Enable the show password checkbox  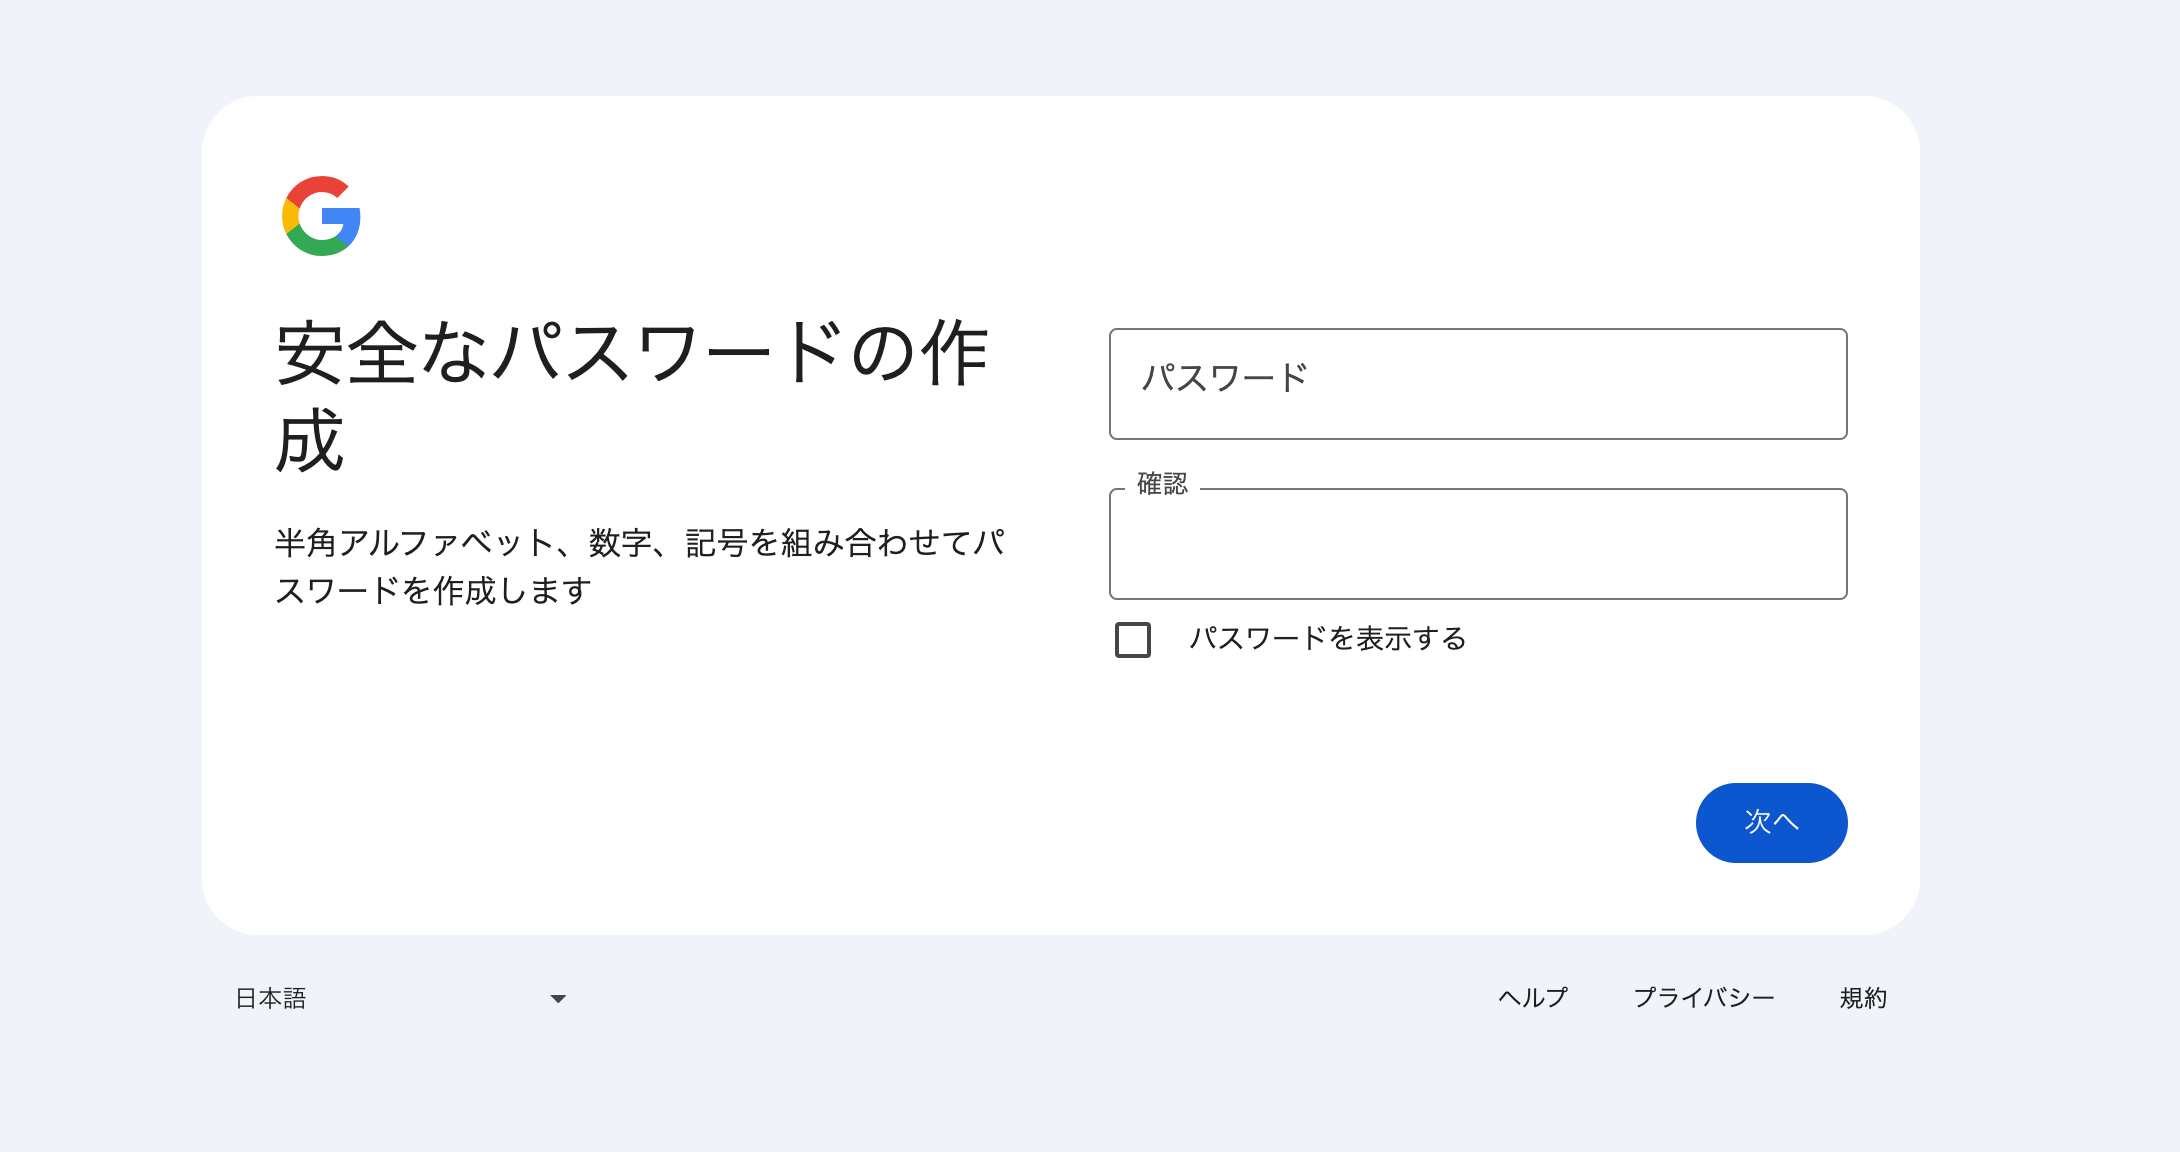[1133, 640]
